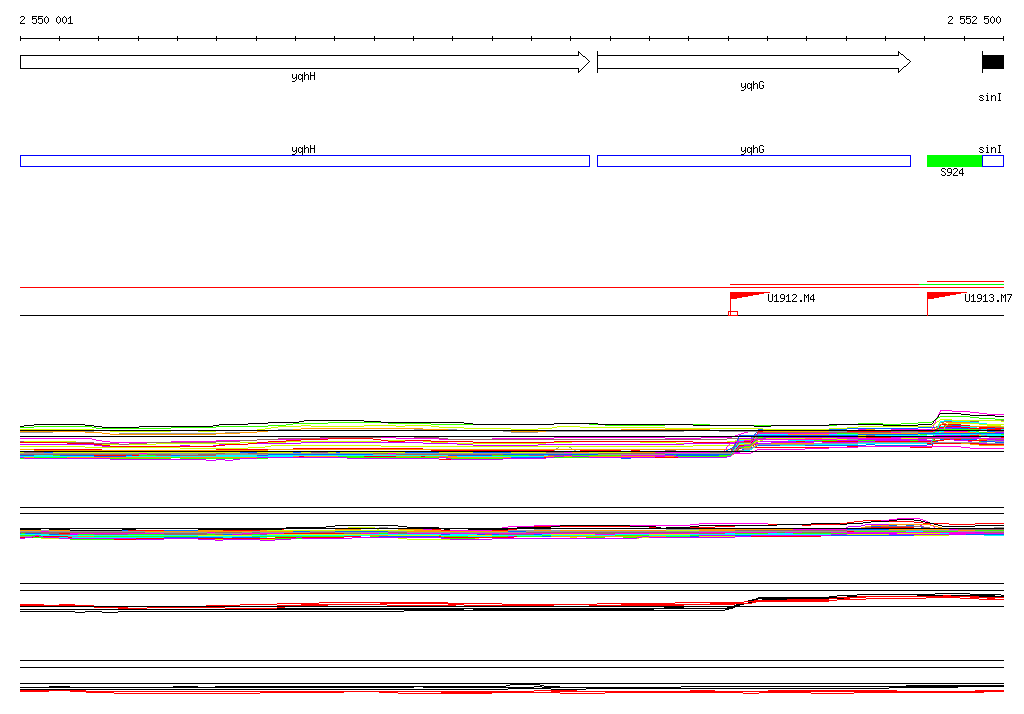1024x714 pixels.
Task: Click the blue-outlined yqhH segment box
Action: (x=304, y=161)
